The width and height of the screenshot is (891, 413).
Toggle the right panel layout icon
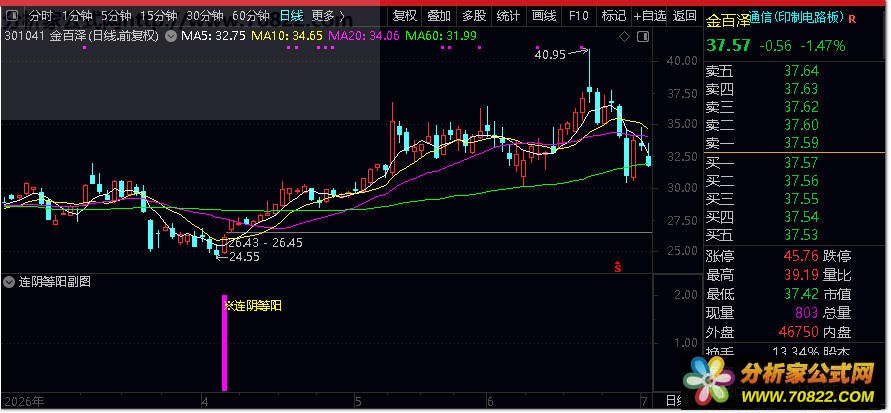coord(643,37)
